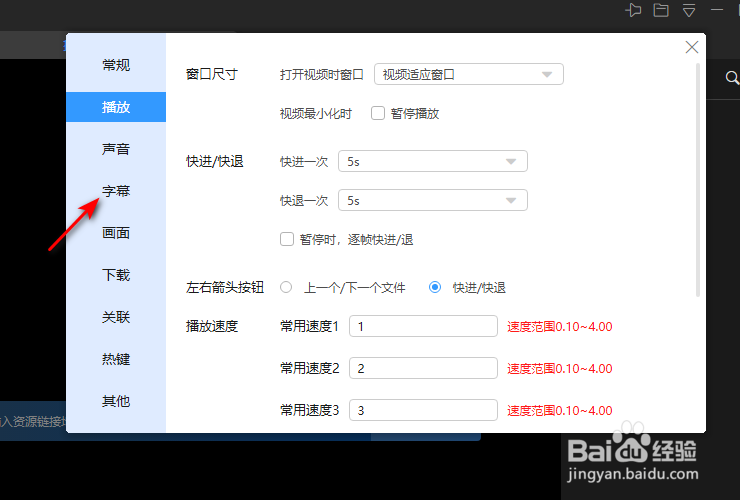Select the 其他 settings tab
The image size is (740, 500).
coord(116,401)
